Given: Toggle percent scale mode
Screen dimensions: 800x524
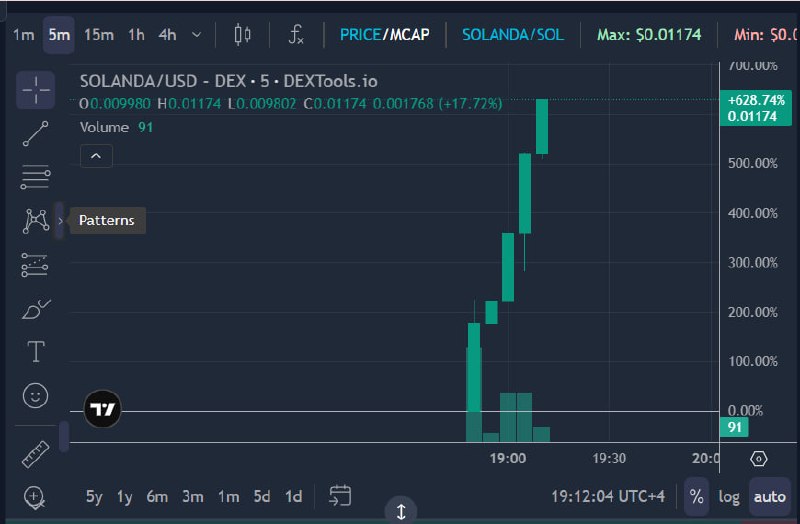Looking at the screenshot, I should pos(696,496).
